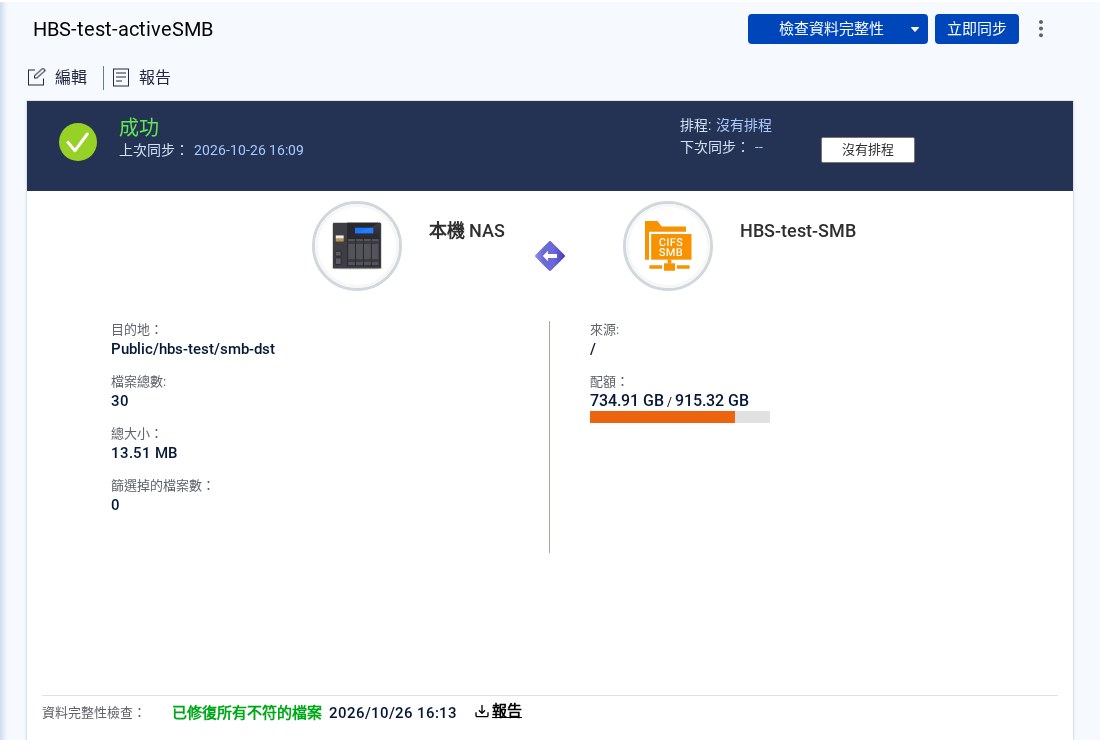The height and width of the screenshot is (740, 1100).
Task: Click destination path Public/hbs-test/smb-dst
Action: click(193, 349)
